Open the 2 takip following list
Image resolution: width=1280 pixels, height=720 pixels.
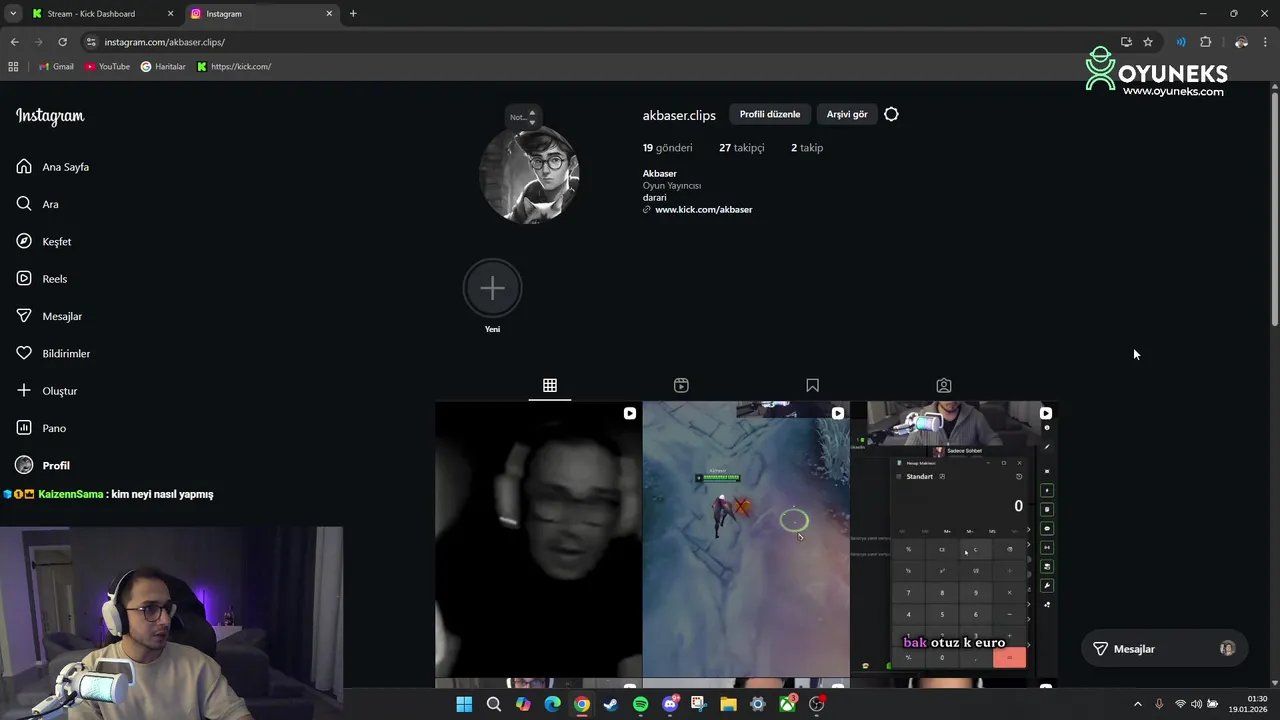pyautogui.click(x=807, y=147)
